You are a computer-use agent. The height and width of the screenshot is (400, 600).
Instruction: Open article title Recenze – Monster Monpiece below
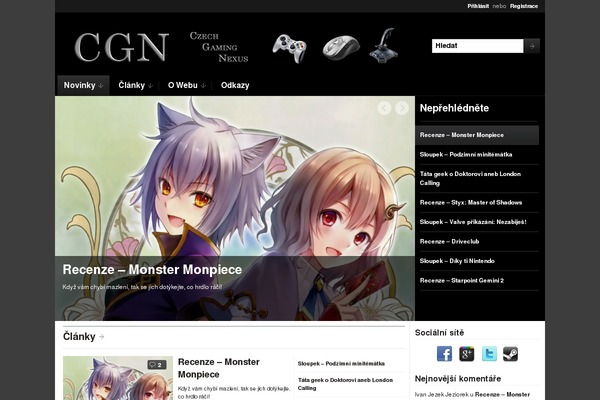(x=219, y=368)
